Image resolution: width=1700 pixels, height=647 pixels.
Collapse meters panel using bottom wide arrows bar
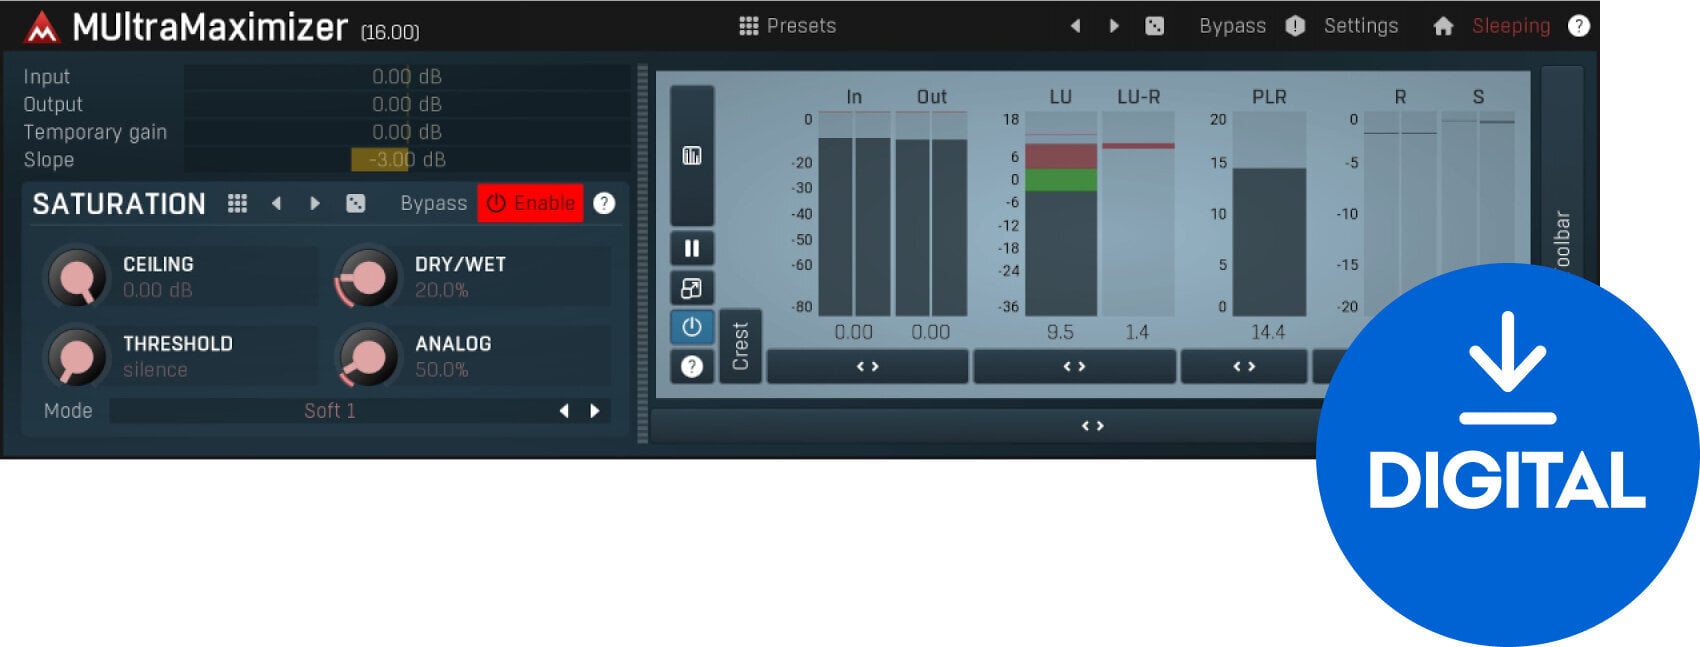tap(1092, 426)
